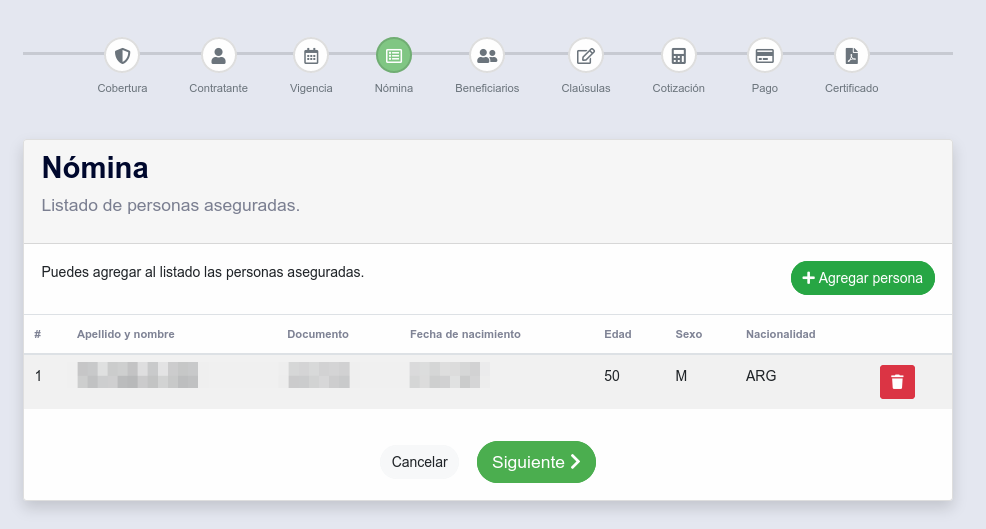986x529 pixels.
Task: Select the active Nómina list step icon
Action: [x=394, y=55]
